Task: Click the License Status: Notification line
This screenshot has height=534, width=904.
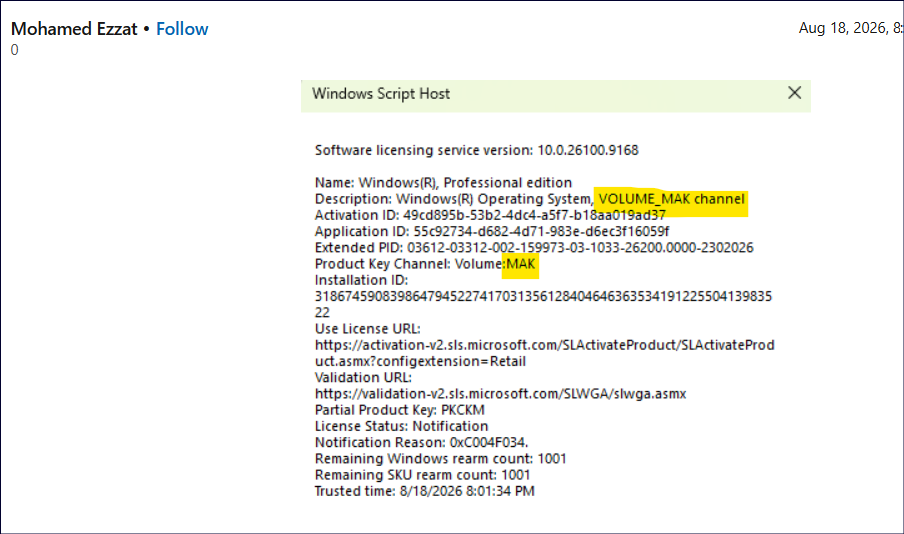Action: click(401, 426)
